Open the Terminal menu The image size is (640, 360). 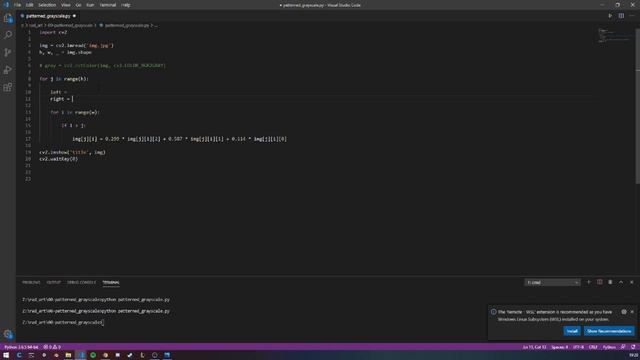tap(108, 5)
